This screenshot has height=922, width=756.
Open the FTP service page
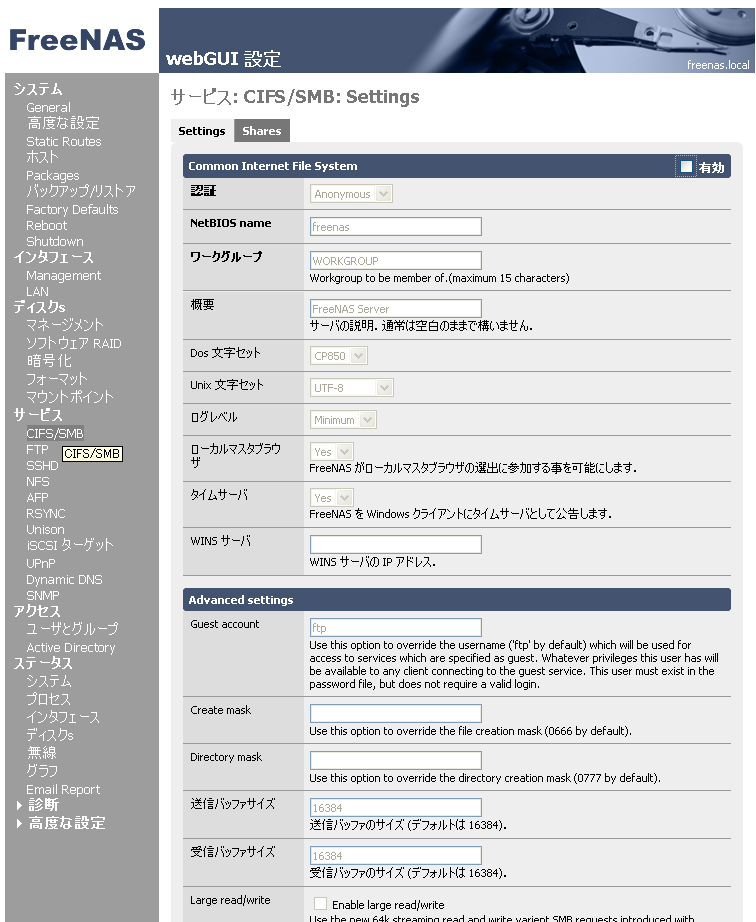(37, 449)
